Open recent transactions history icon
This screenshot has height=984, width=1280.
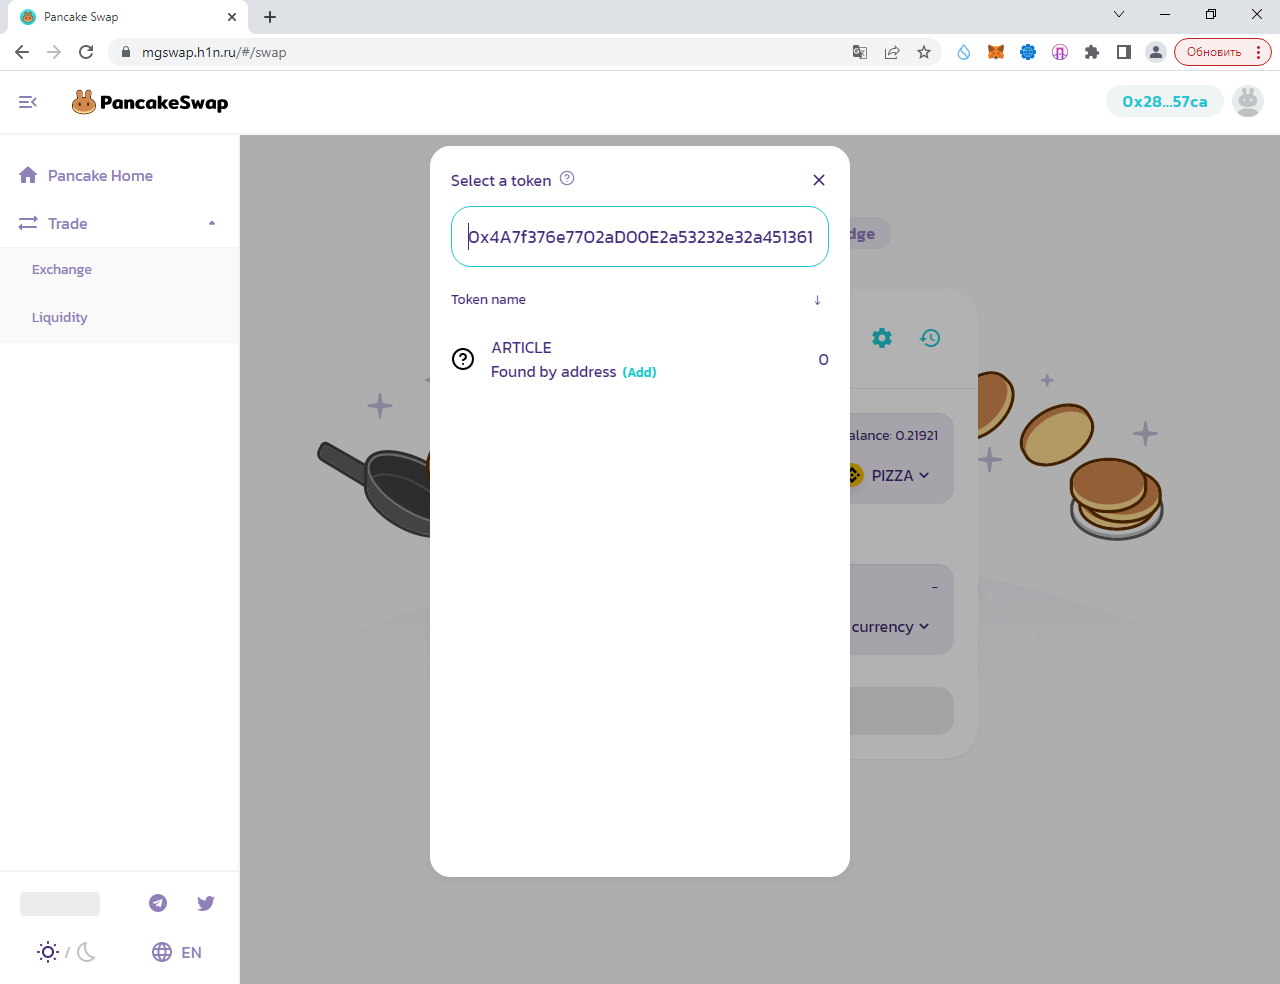click(930, 338)
